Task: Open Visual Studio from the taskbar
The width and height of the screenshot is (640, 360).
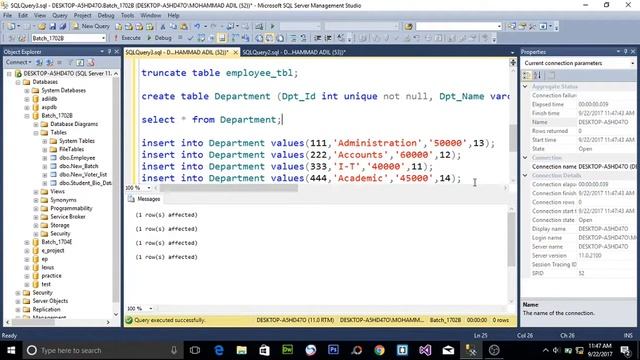Action: [425, 350]
